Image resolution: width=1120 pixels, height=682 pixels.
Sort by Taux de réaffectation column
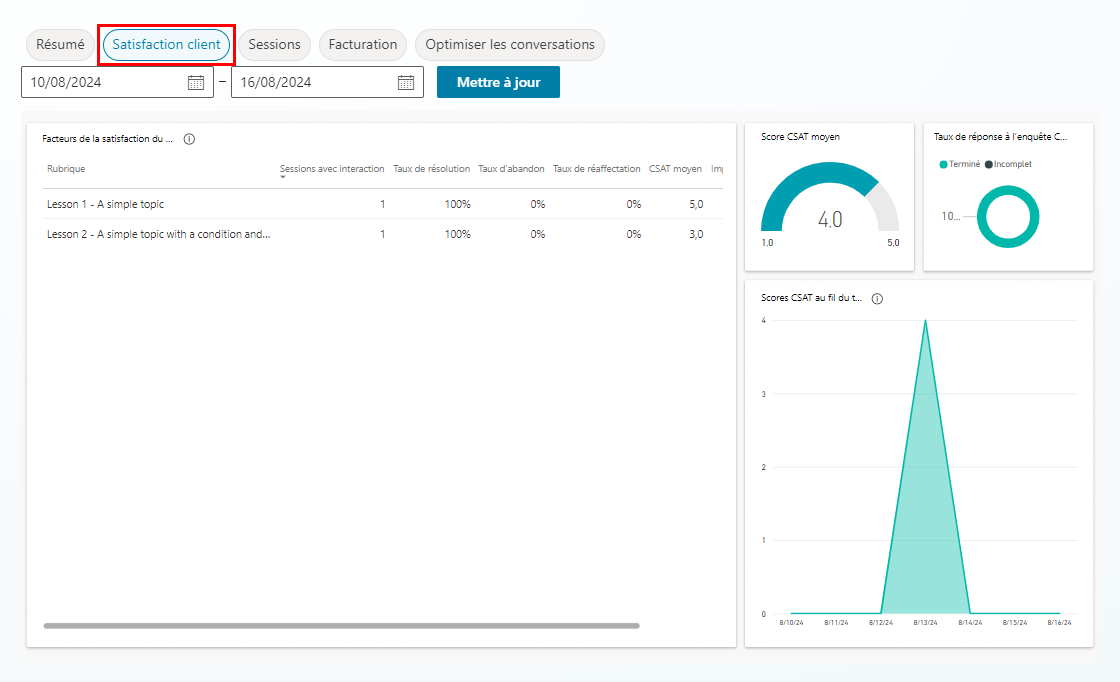(596, 169)
